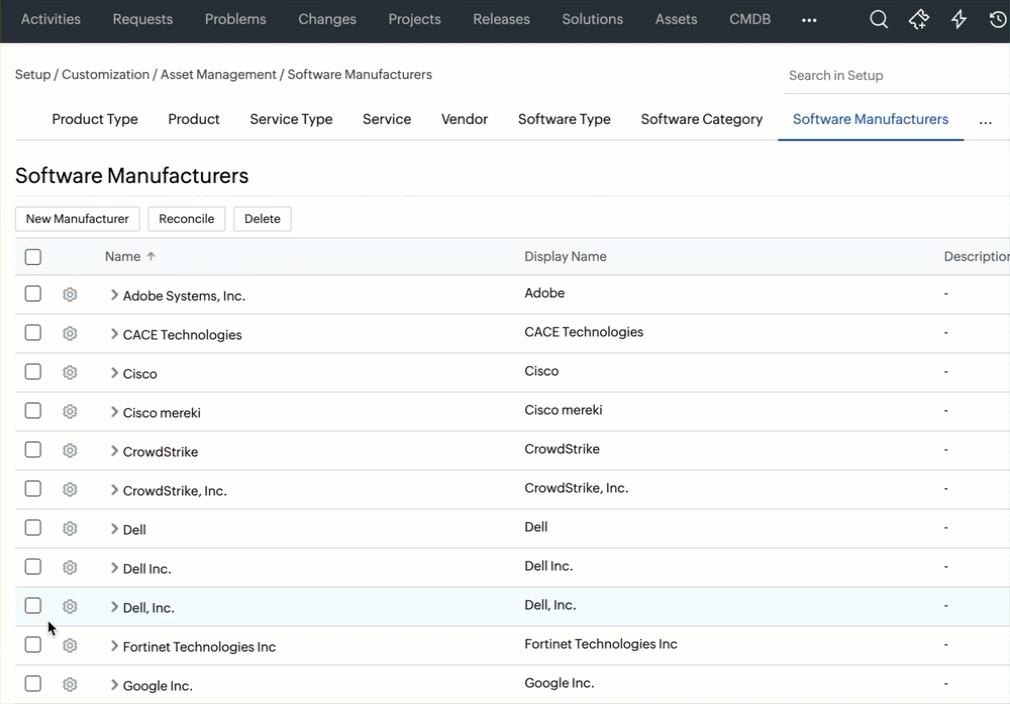Click the New Manufacturer button
Image resolution: width=1010 pixels, height=704 pixels.
click(x=77, y=219)
